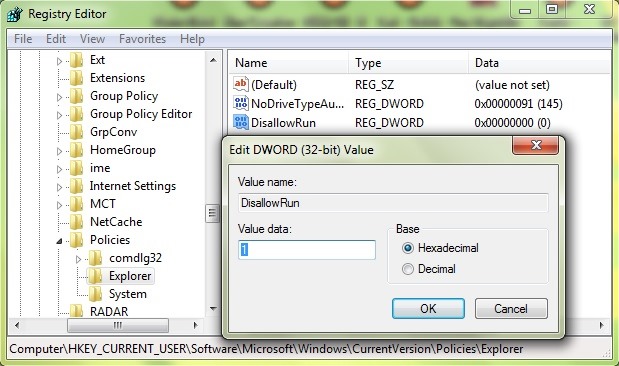Click the Internet Settings folder icon
This screenshot has width=619, height=366.
(77, 186)
